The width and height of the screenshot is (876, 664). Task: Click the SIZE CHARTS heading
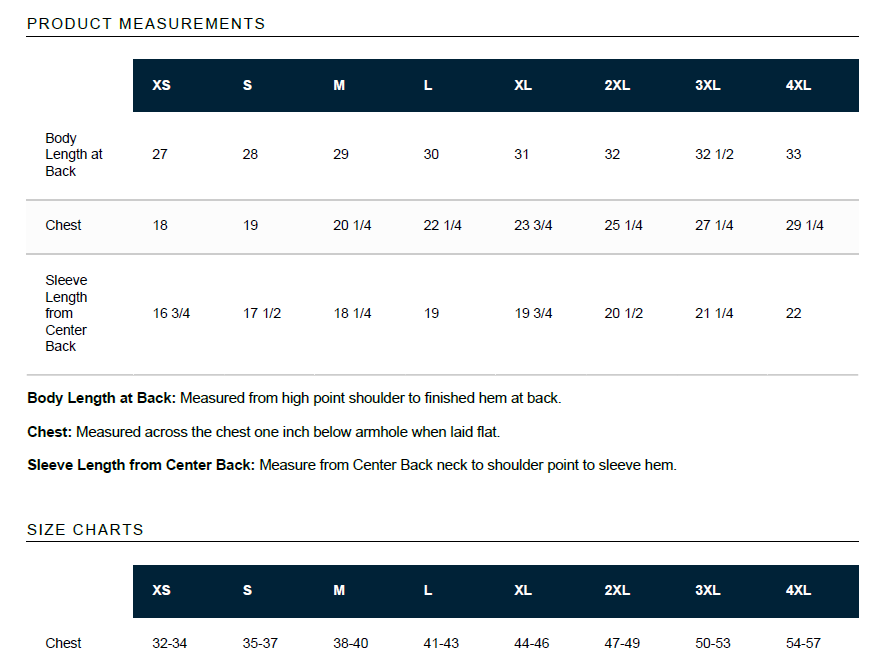tap(85, 529)
